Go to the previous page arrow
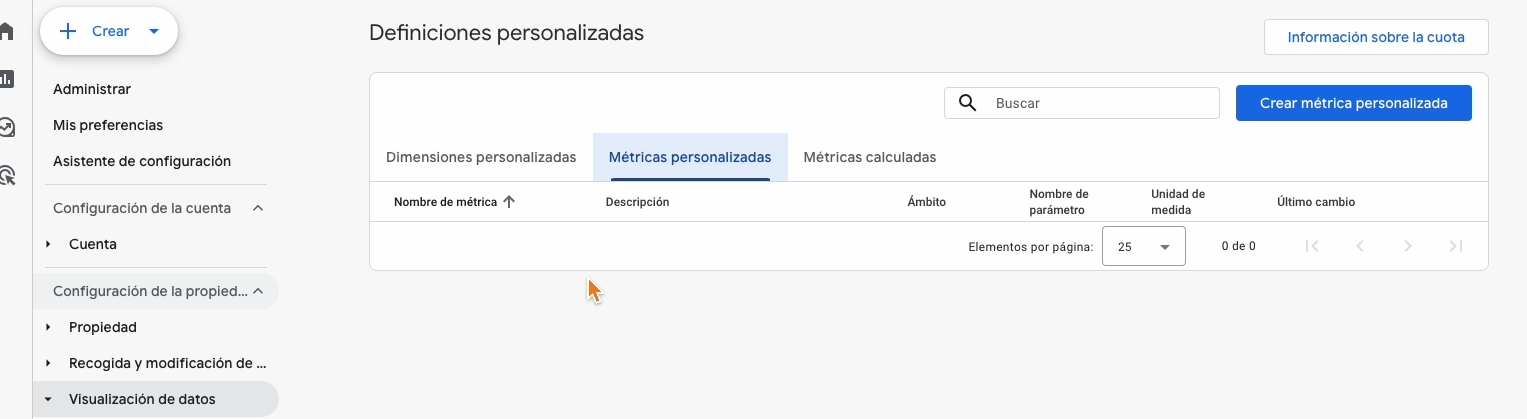 pos(1360,246)
